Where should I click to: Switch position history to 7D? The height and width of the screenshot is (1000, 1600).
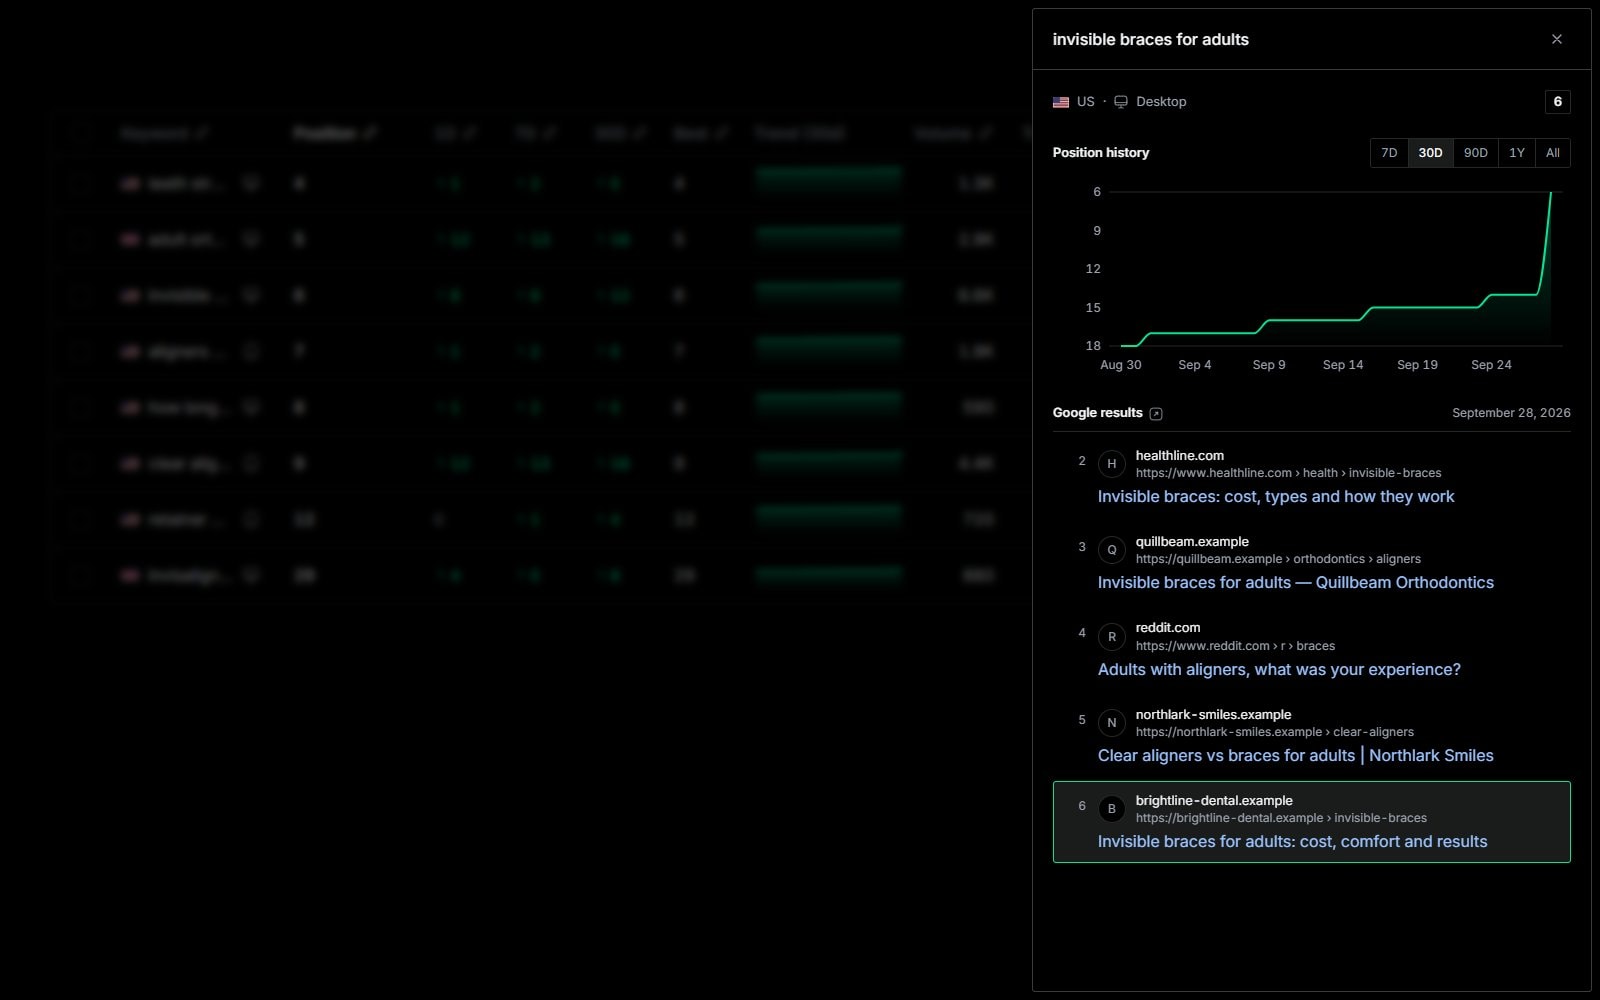pos(1389,153)
